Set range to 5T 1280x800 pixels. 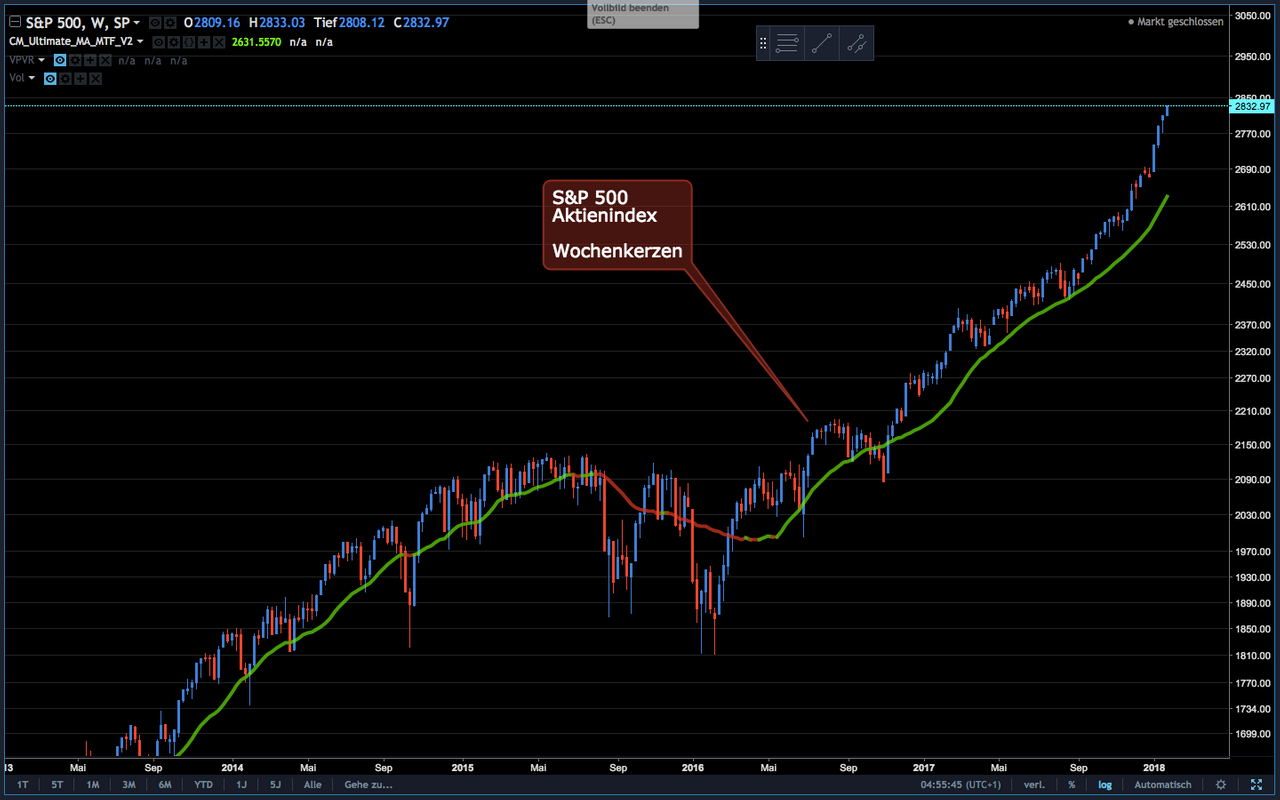coord(57,785)
